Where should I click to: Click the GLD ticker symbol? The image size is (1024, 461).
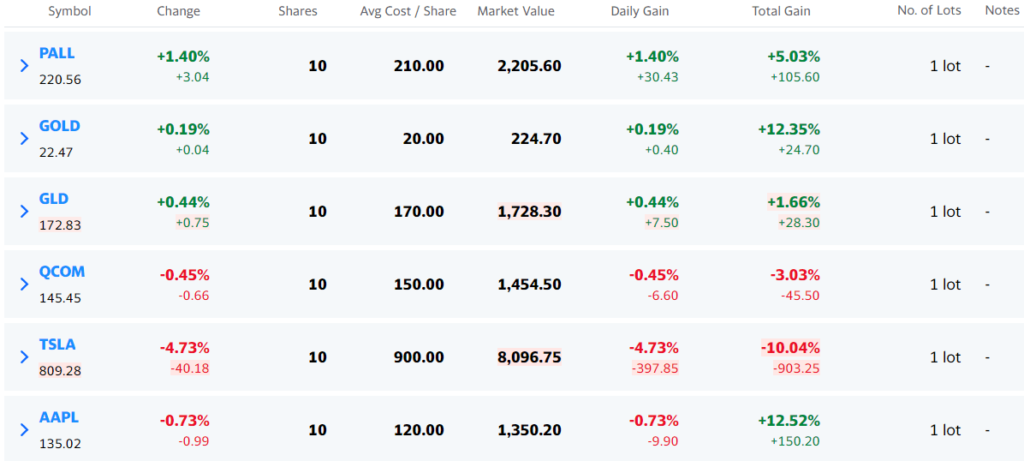coord(54,199)
